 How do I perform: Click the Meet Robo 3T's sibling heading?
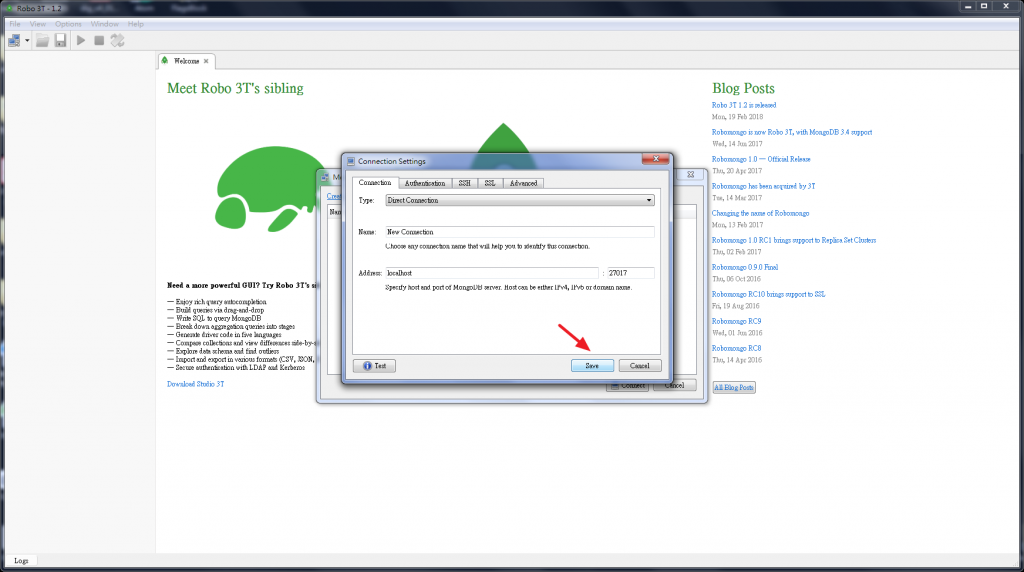click(x=235, y=89)
